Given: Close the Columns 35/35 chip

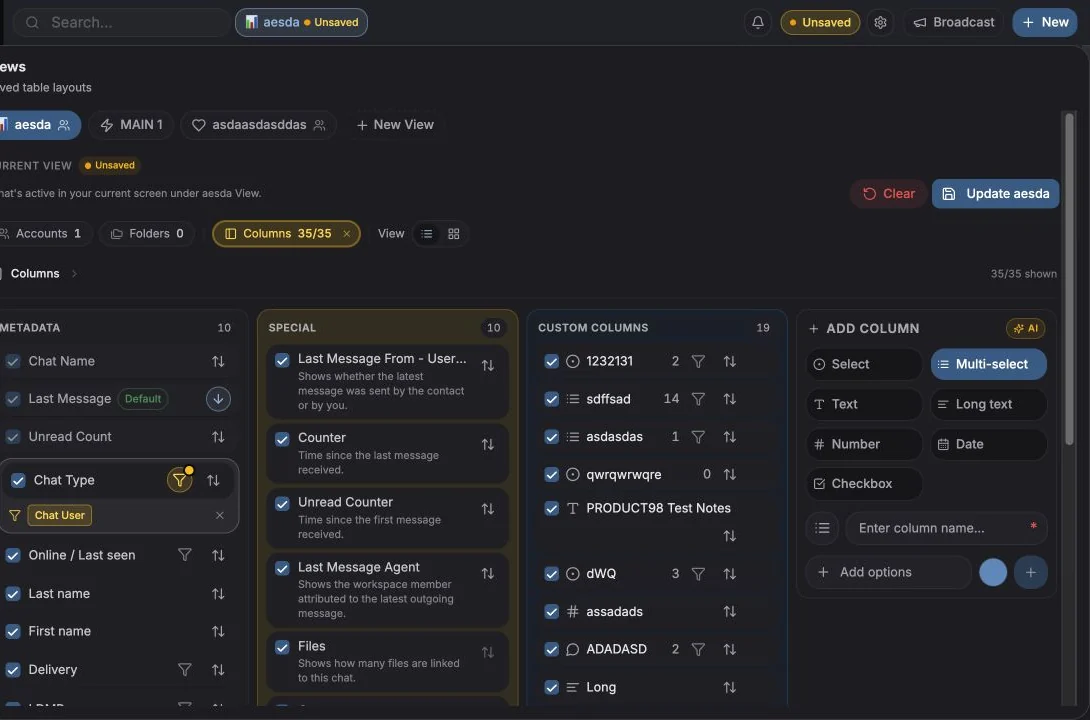Looking at the screenshot, I should pos(346,234).
